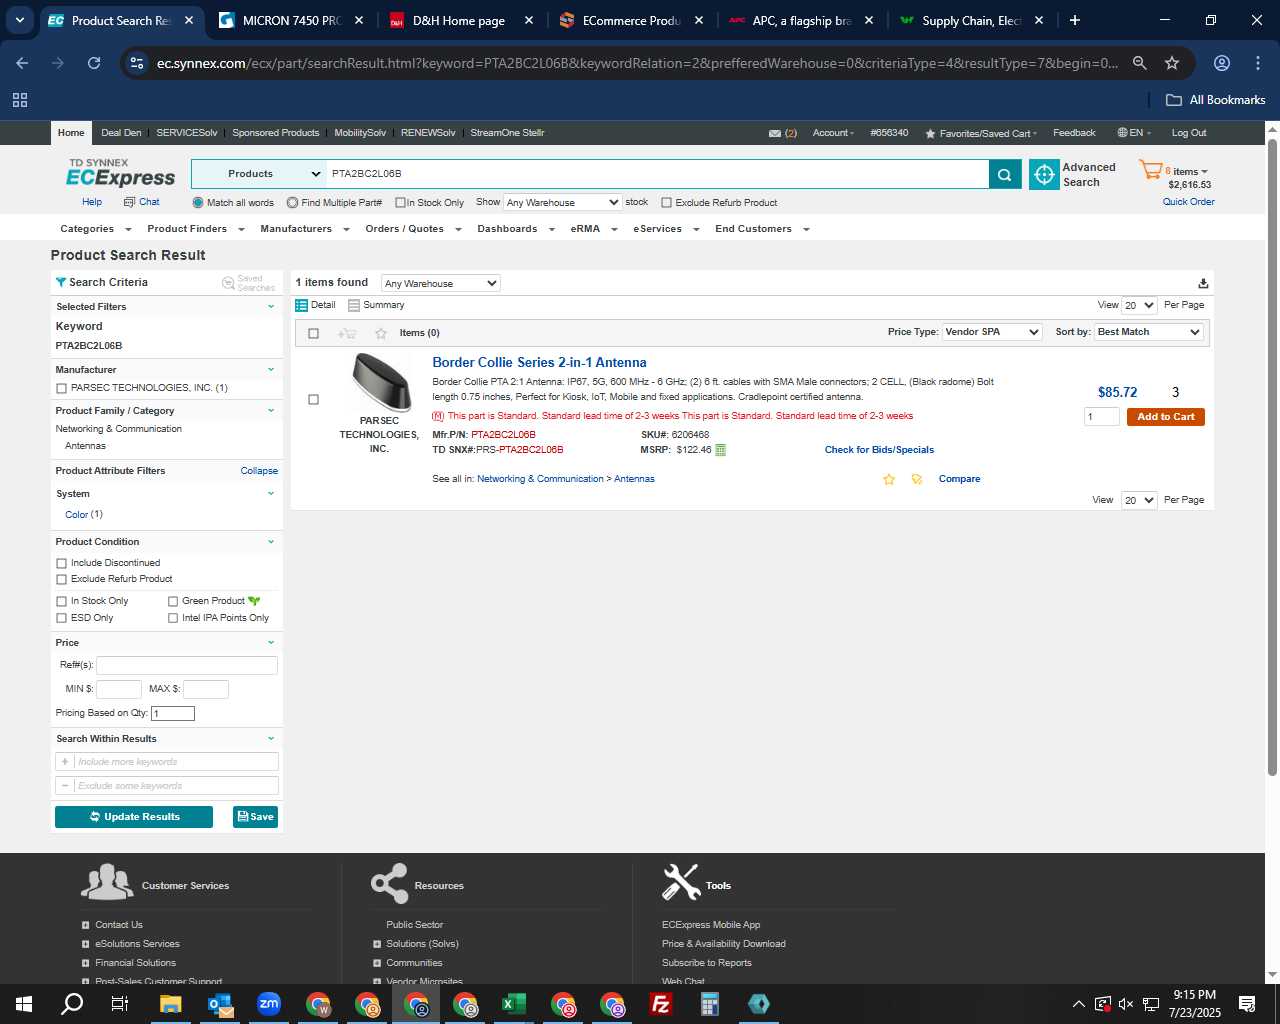Click header add-to-cart icon near Items (0)
The width and height of the screenshot is (1280, 1024).
pyautogui.click(x=347, y=333)
